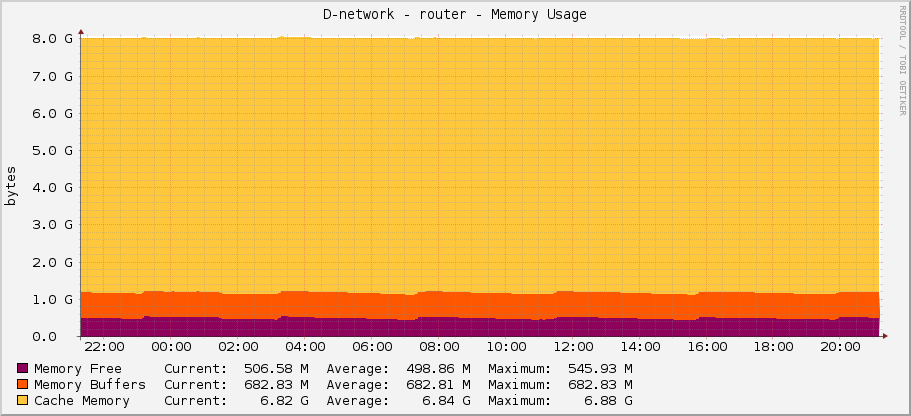
Task: Click the orange Memory Buffers legend swatch
Action: click(x=23, y=384)
